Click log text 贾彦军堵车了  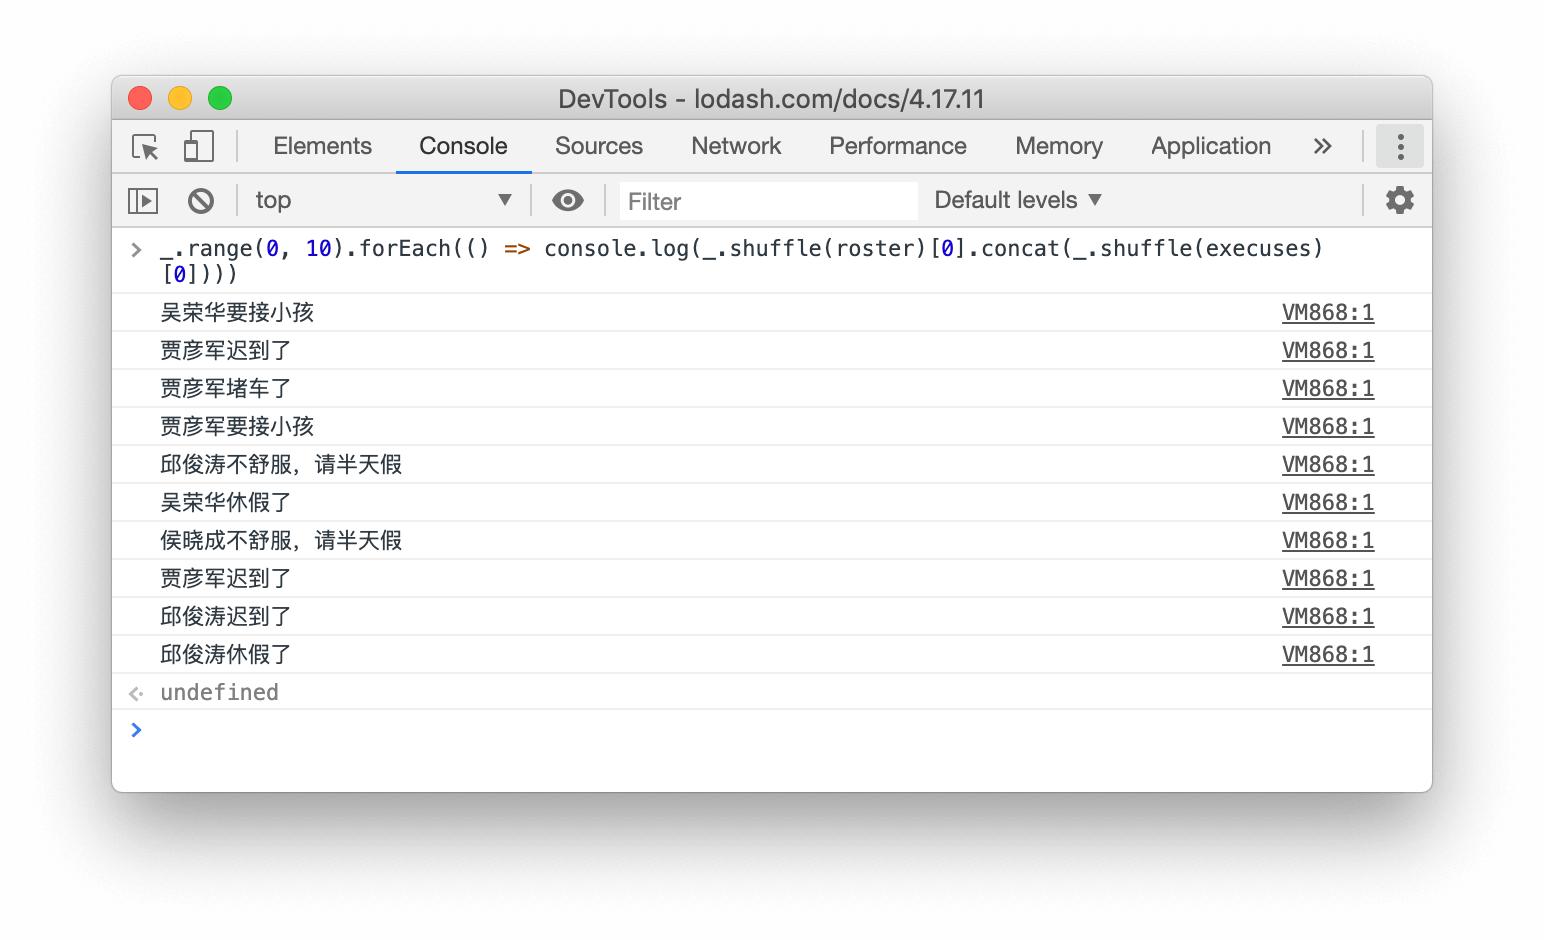tap(226, 389)
